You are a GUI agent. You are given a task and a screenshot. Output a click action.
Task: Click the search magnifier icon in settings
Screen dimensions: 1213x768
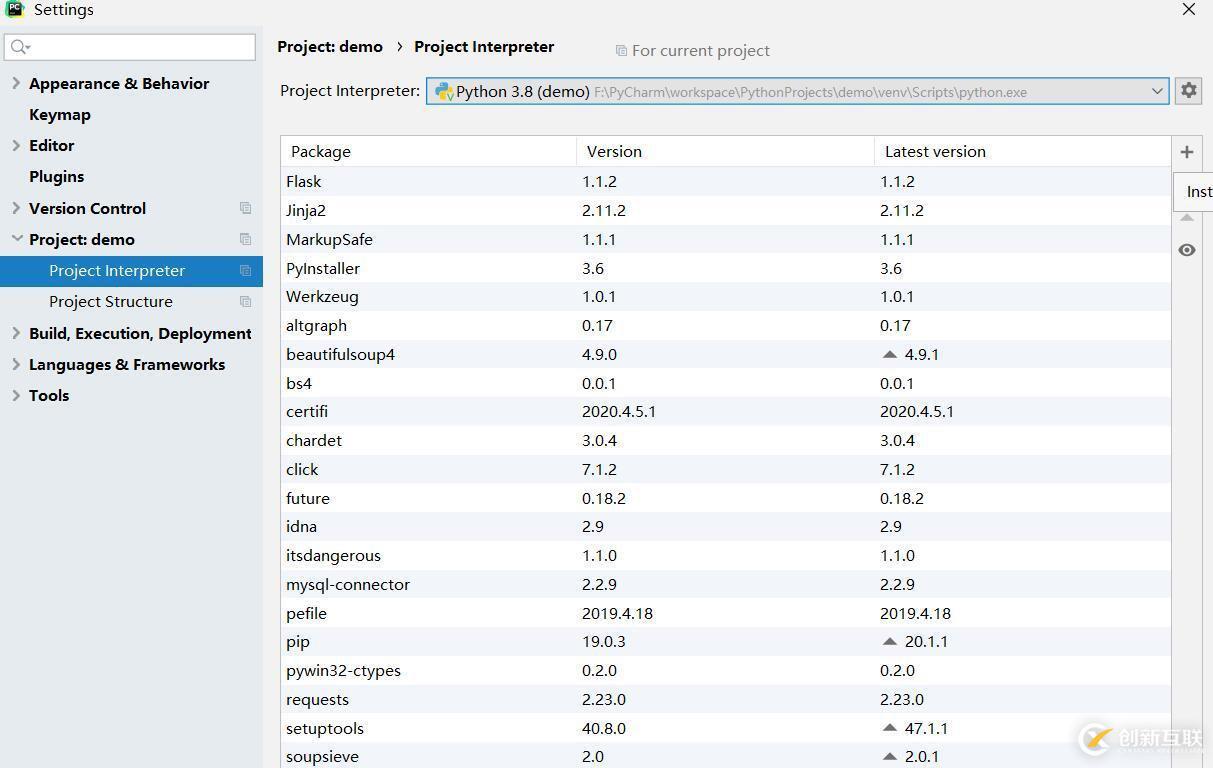pos(19,47)
